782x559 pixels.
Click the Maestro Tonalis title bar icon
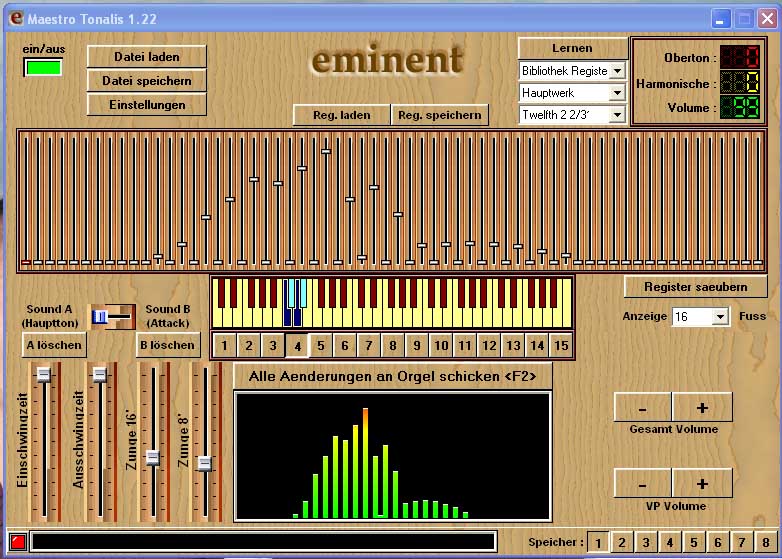pyautogui.click(x=13, y=18)
